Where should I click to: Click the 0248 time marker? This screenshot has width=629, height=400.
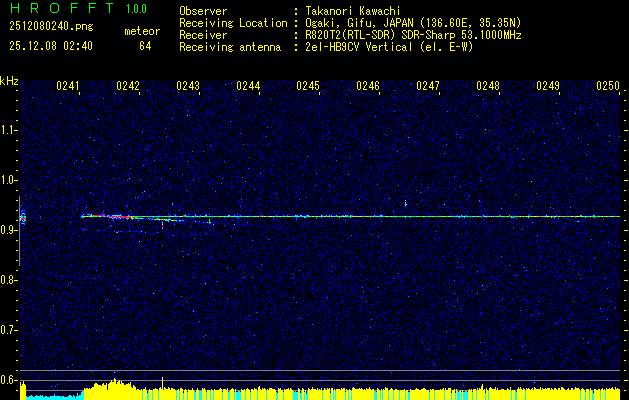coord(488,87)
